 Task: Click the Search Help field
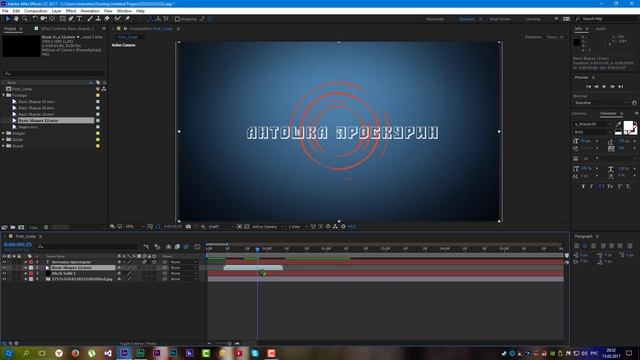tap(606, 19)
